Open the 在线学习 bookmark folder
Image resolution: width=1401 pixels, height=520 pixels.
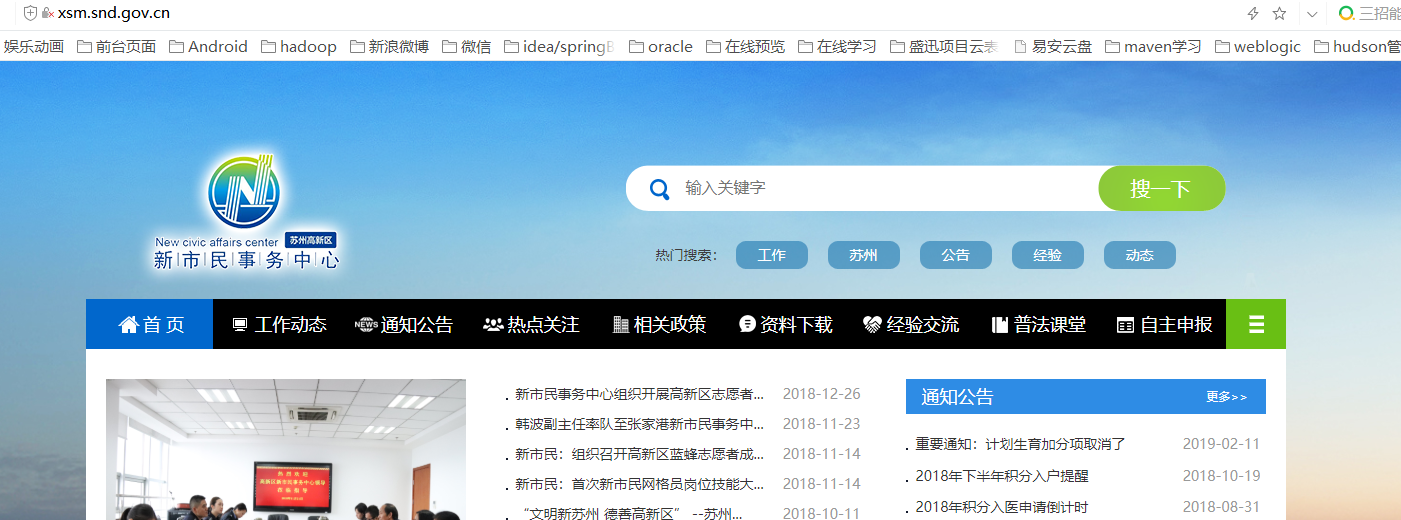pos(837,46)
